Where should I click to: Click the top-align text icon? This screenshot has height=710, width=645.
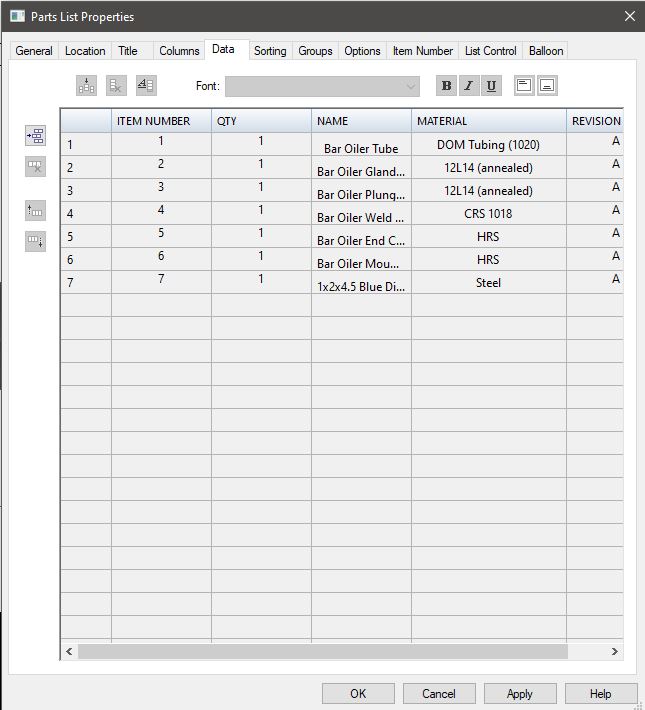point(524,86)
